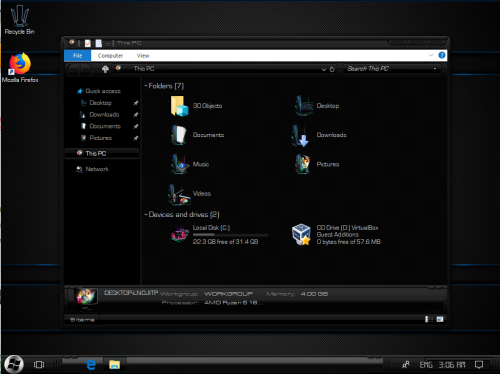Screen dimensions: 500x374
Task: Open the Recycle Bin desktop icon
Action: coord(20,16)
